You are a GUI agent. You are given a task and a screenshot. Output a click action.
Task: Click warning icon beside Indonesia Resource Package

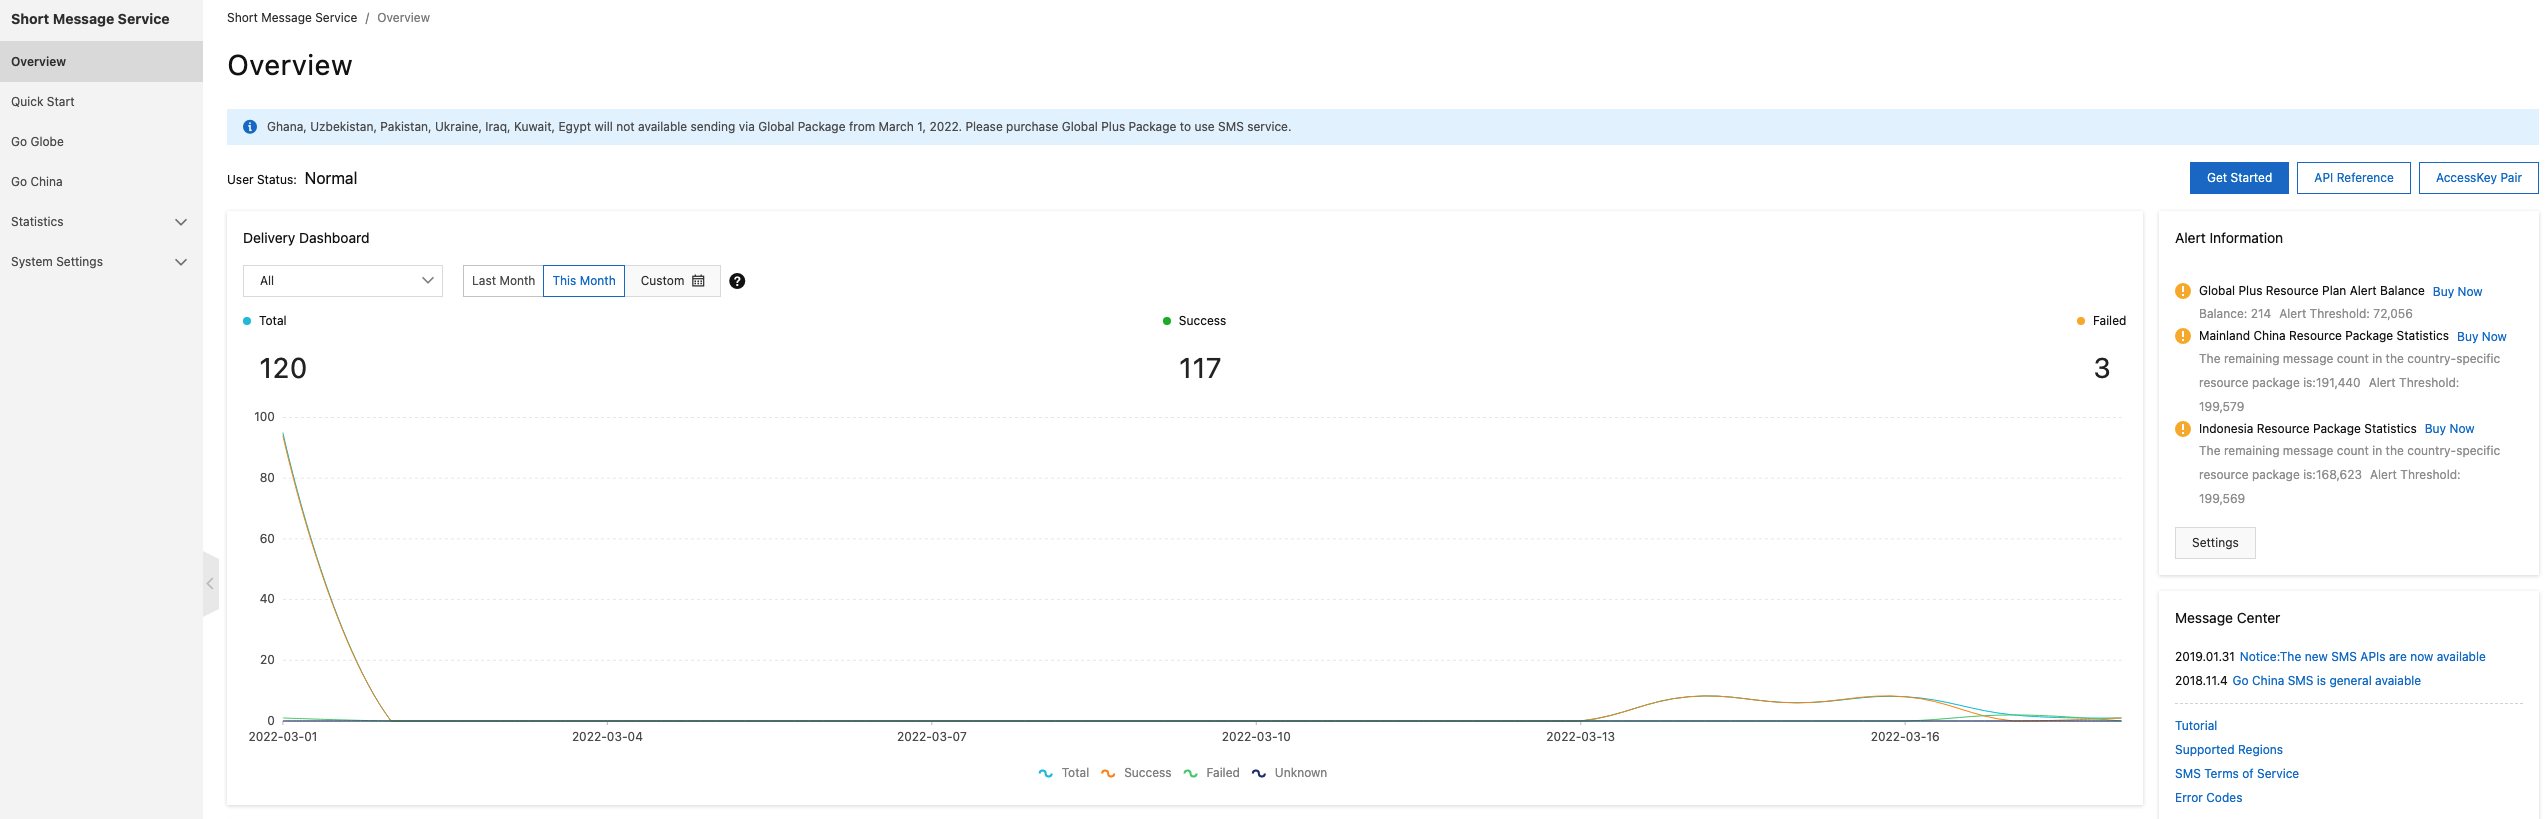pyautogui.click(x=2183, y=429)
